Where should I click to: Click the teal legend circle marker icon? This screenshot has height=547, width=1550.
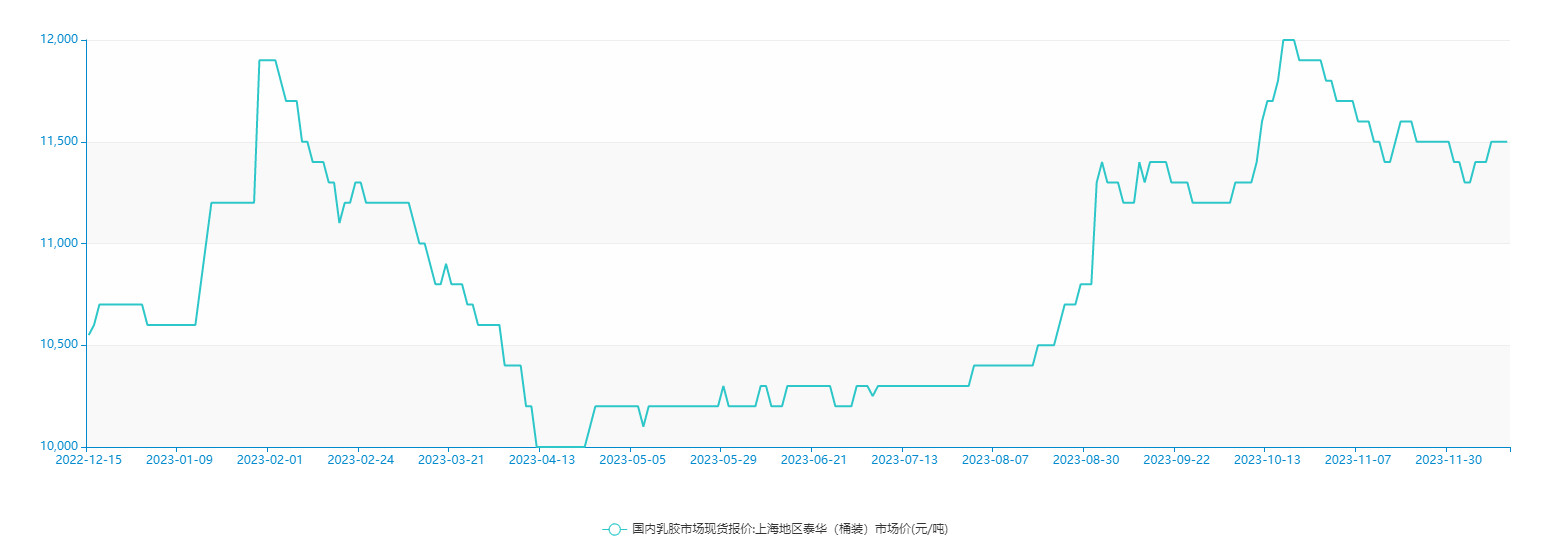click(x=614, y=529)
